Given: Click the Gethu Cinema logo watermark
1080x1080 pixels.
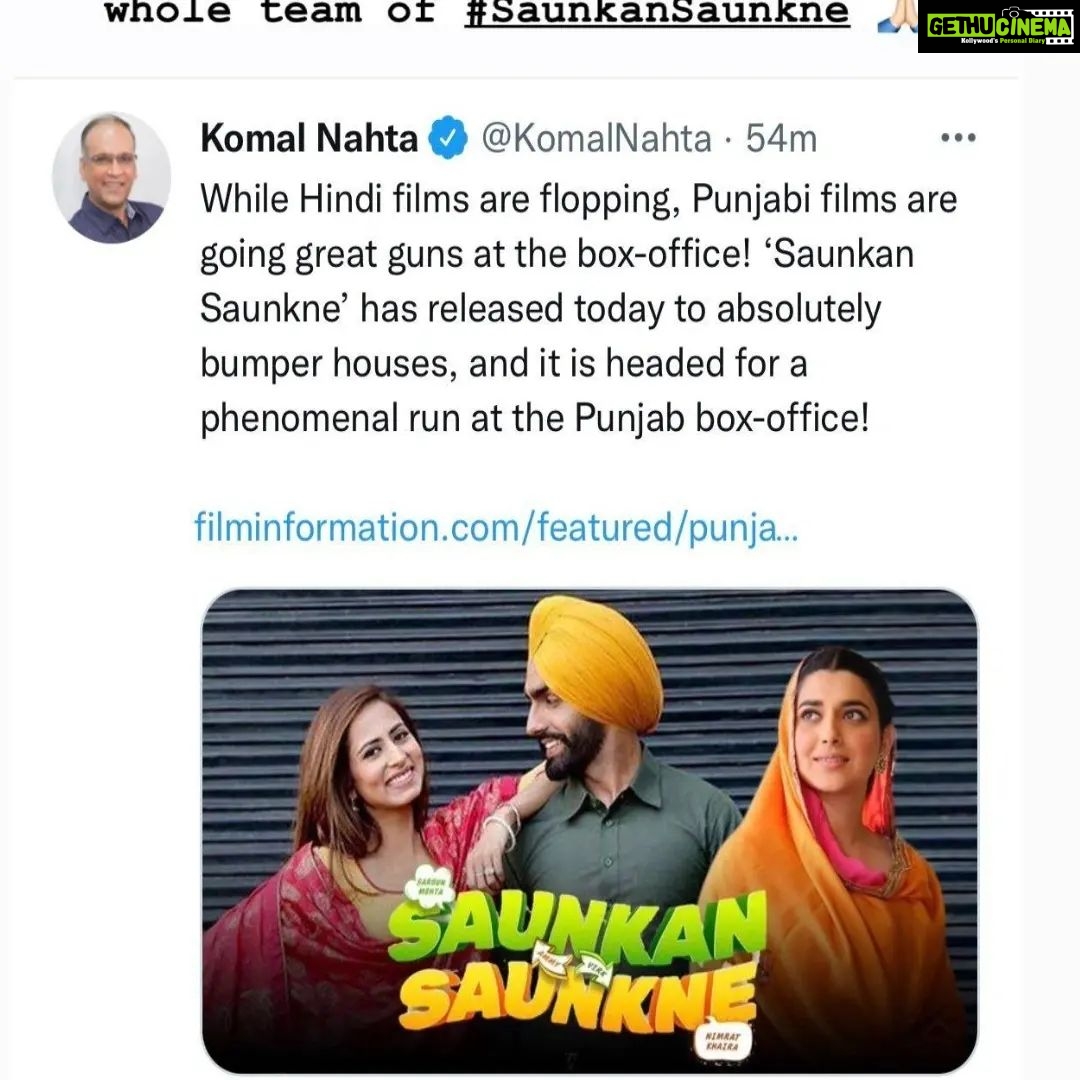Looking at the screenshot, I should coord(999,26).
